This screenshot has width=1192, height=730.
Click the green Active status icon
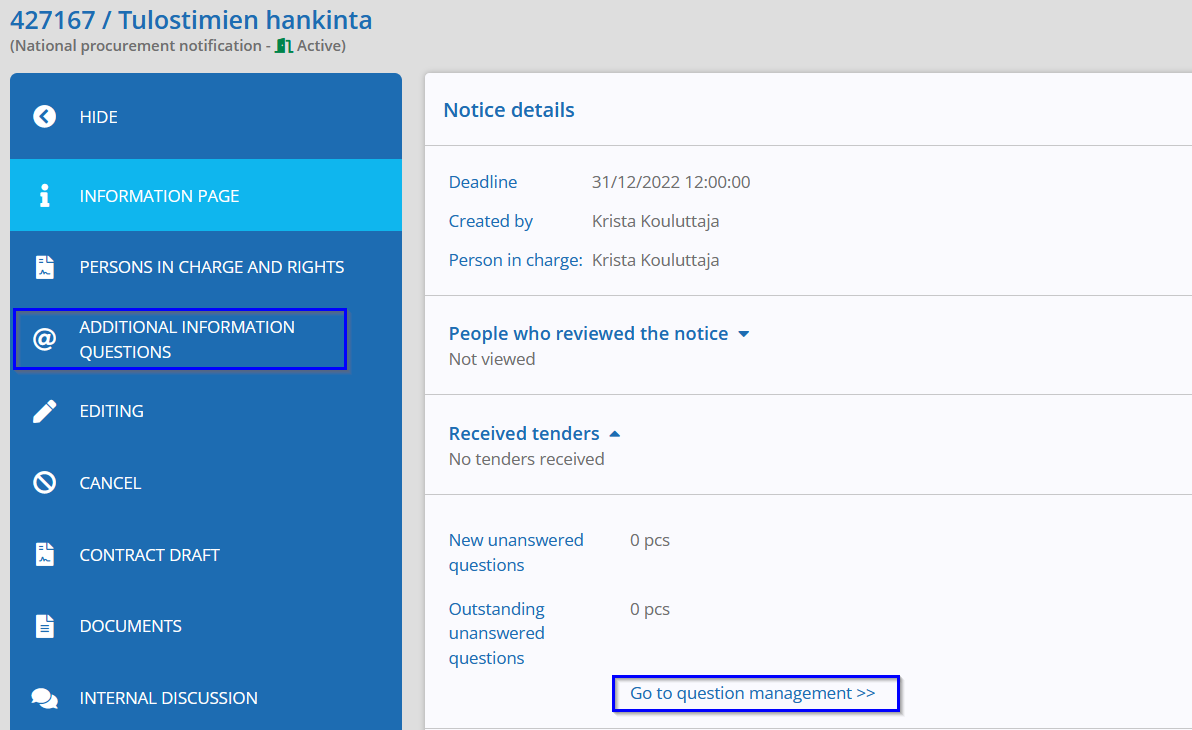tap(284, 46)
